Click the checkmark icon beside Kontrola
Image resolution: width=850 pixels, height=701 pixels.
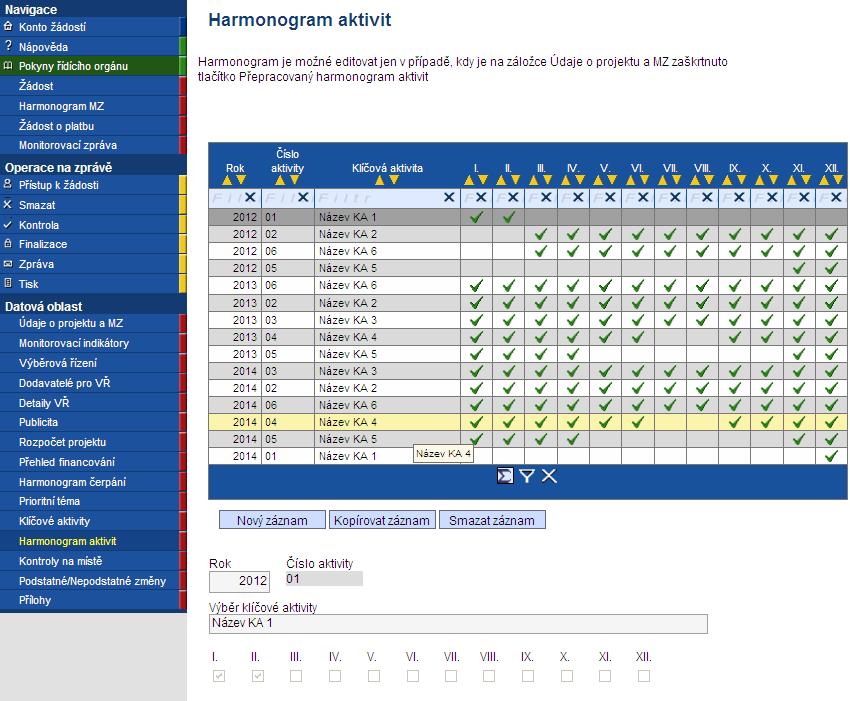pos(8,224)
